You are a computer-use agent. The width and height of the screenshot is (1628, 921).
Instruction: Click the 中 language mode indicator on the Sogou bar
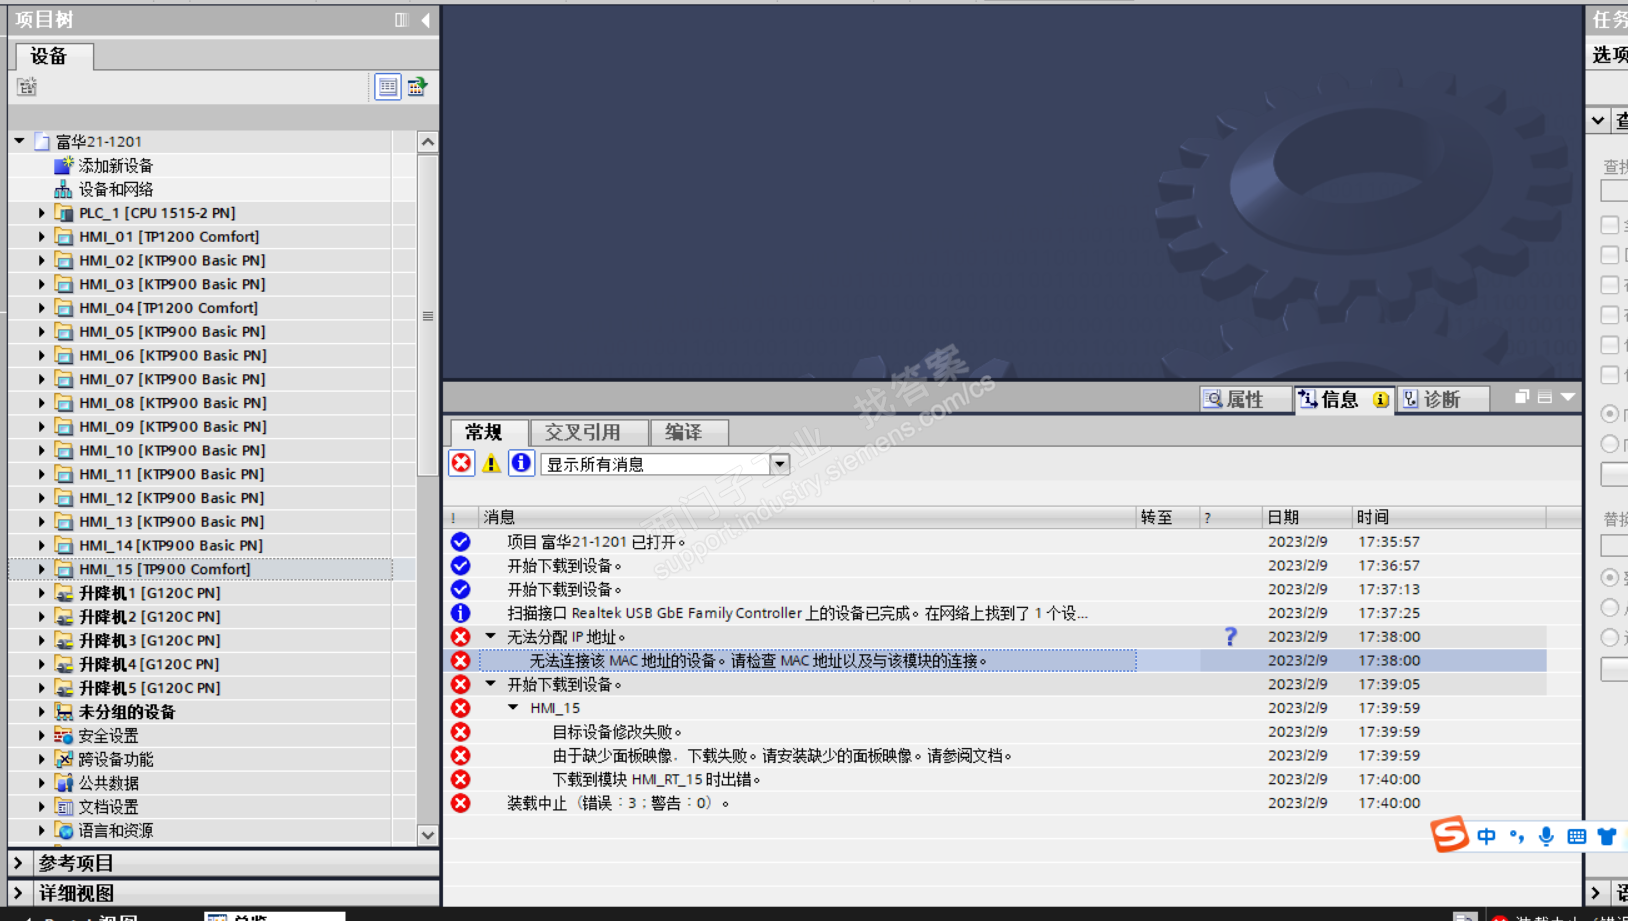coord(1487,837)
